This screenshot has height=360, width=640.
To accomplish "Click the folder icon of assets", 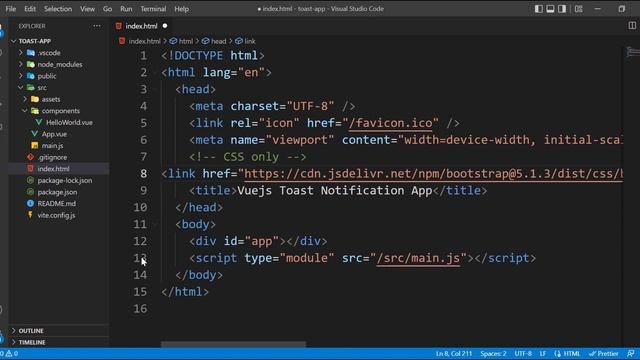I will pyautogui.click(x=35, y=99).
